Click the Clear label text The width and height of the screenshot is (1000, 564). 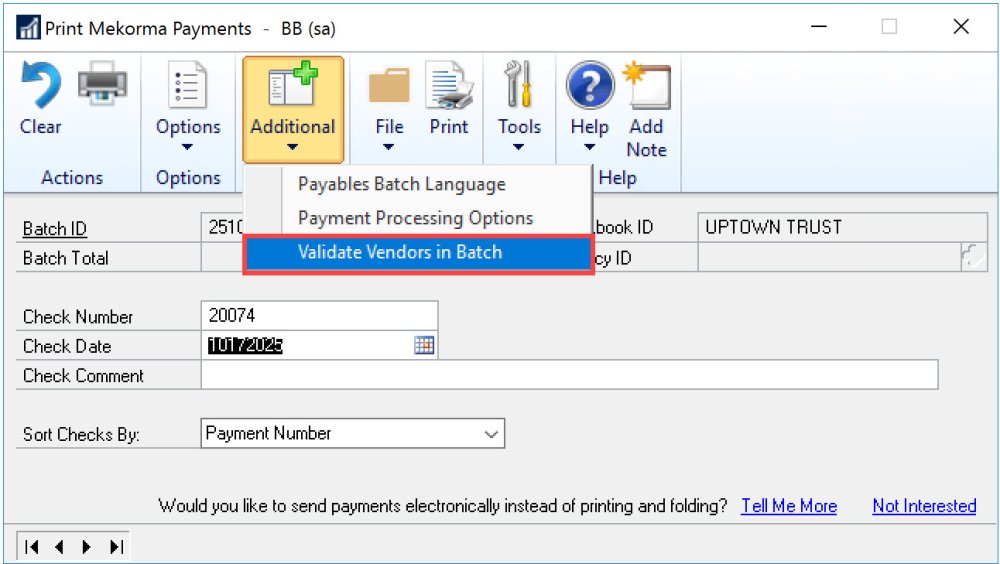click(x=41, y=126)
